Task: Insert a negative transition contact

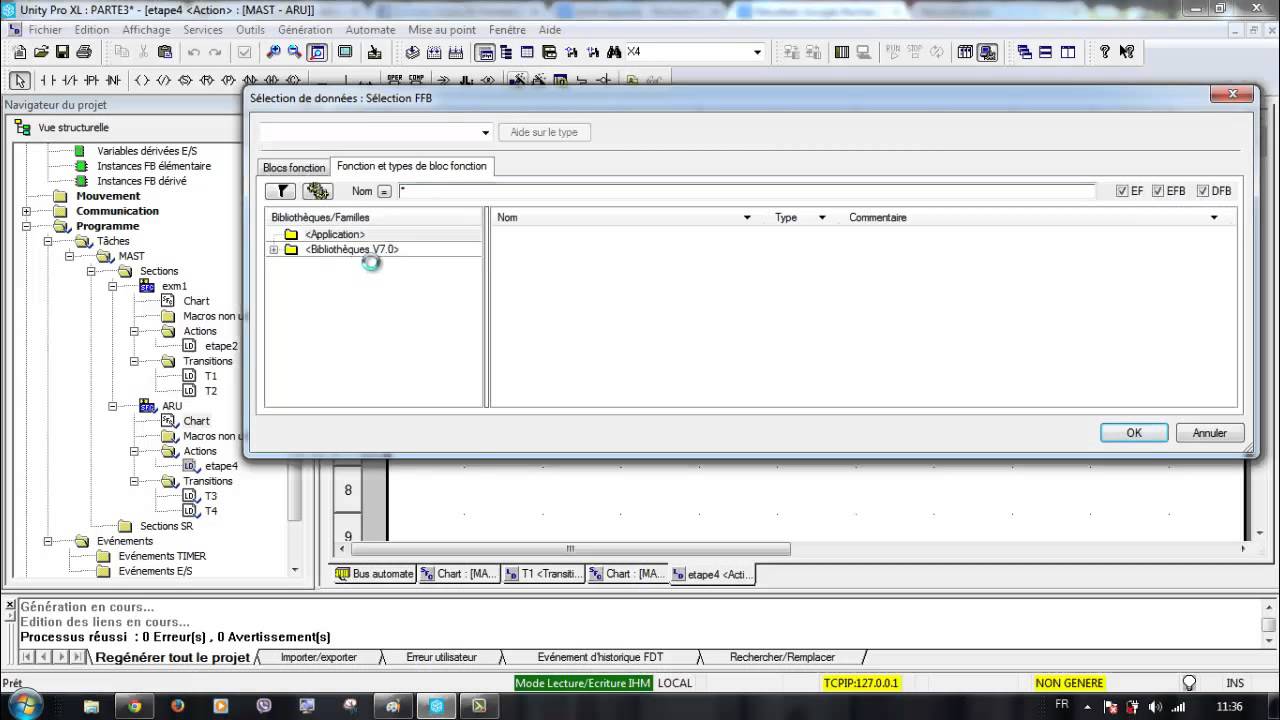Action: tap(113, 80)
